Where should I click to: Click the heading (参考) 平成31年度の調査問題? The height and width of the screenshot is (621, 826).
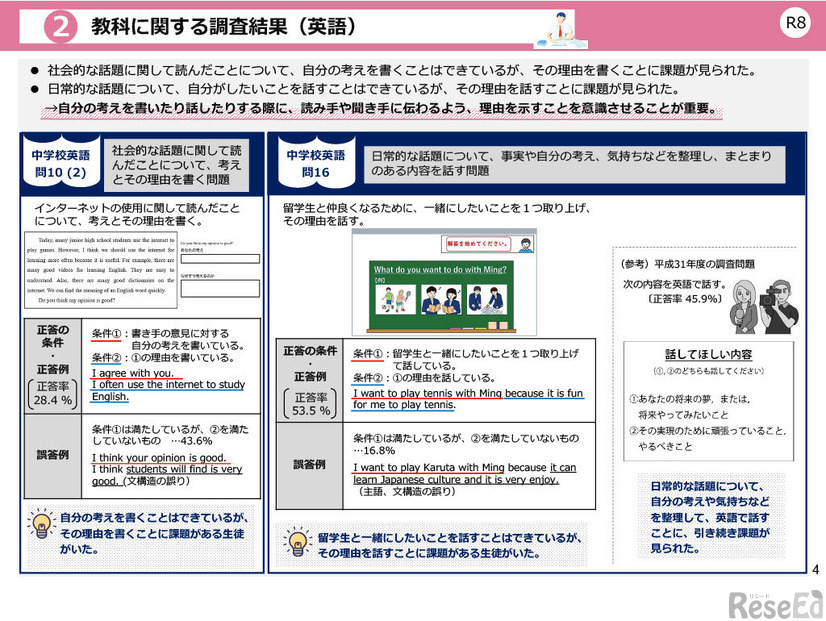687,264
